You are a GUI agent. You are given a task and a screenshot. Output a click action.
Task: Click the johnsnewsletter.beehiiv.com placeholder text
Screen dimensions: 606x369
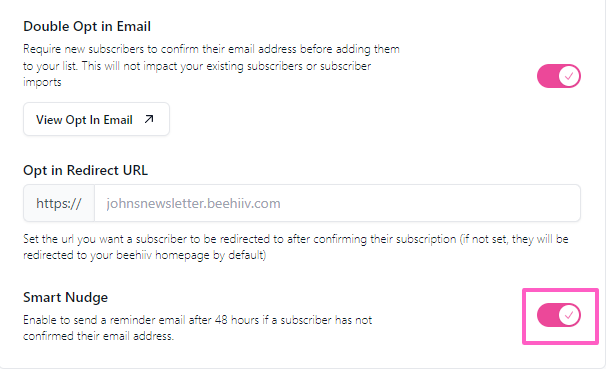(193, 203)
